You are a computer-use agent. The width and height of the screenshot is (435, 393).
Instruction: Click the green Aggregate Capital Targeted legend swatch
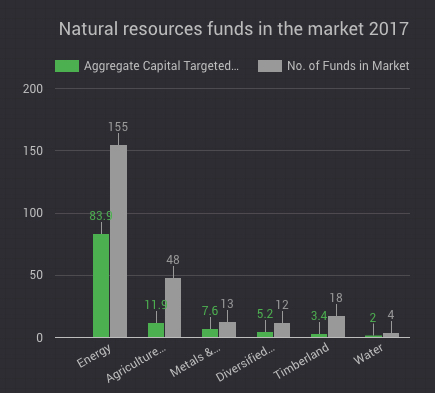coord(67,66)
